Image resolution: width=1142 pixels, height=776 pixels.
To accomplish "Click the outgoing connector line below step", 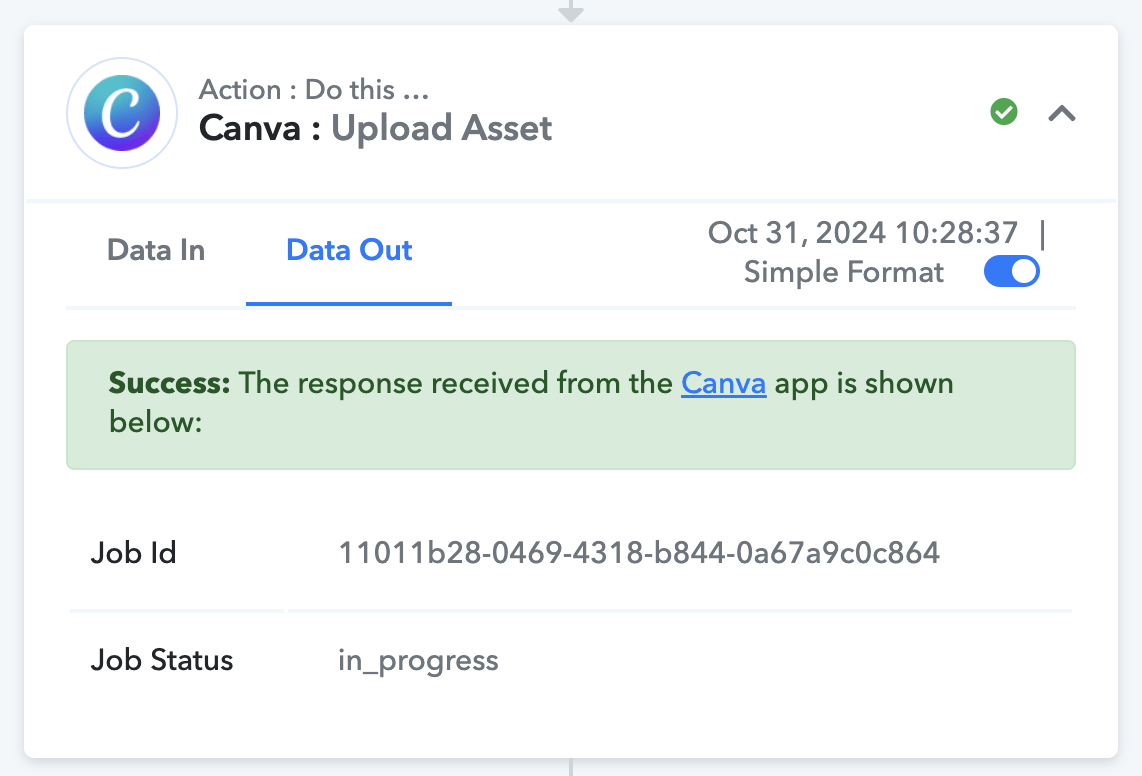I will 571,767.
